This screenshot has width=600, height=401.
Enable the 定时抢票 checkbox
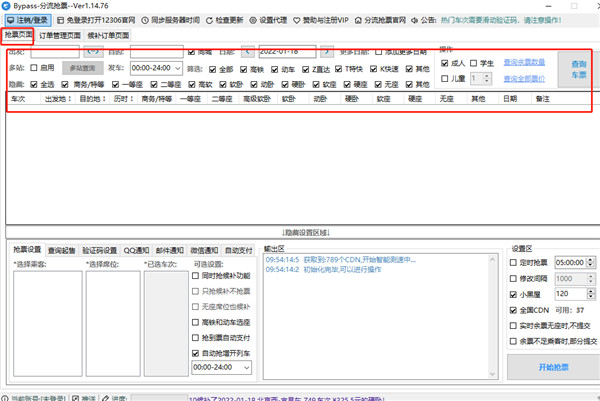tap(515, 262)
